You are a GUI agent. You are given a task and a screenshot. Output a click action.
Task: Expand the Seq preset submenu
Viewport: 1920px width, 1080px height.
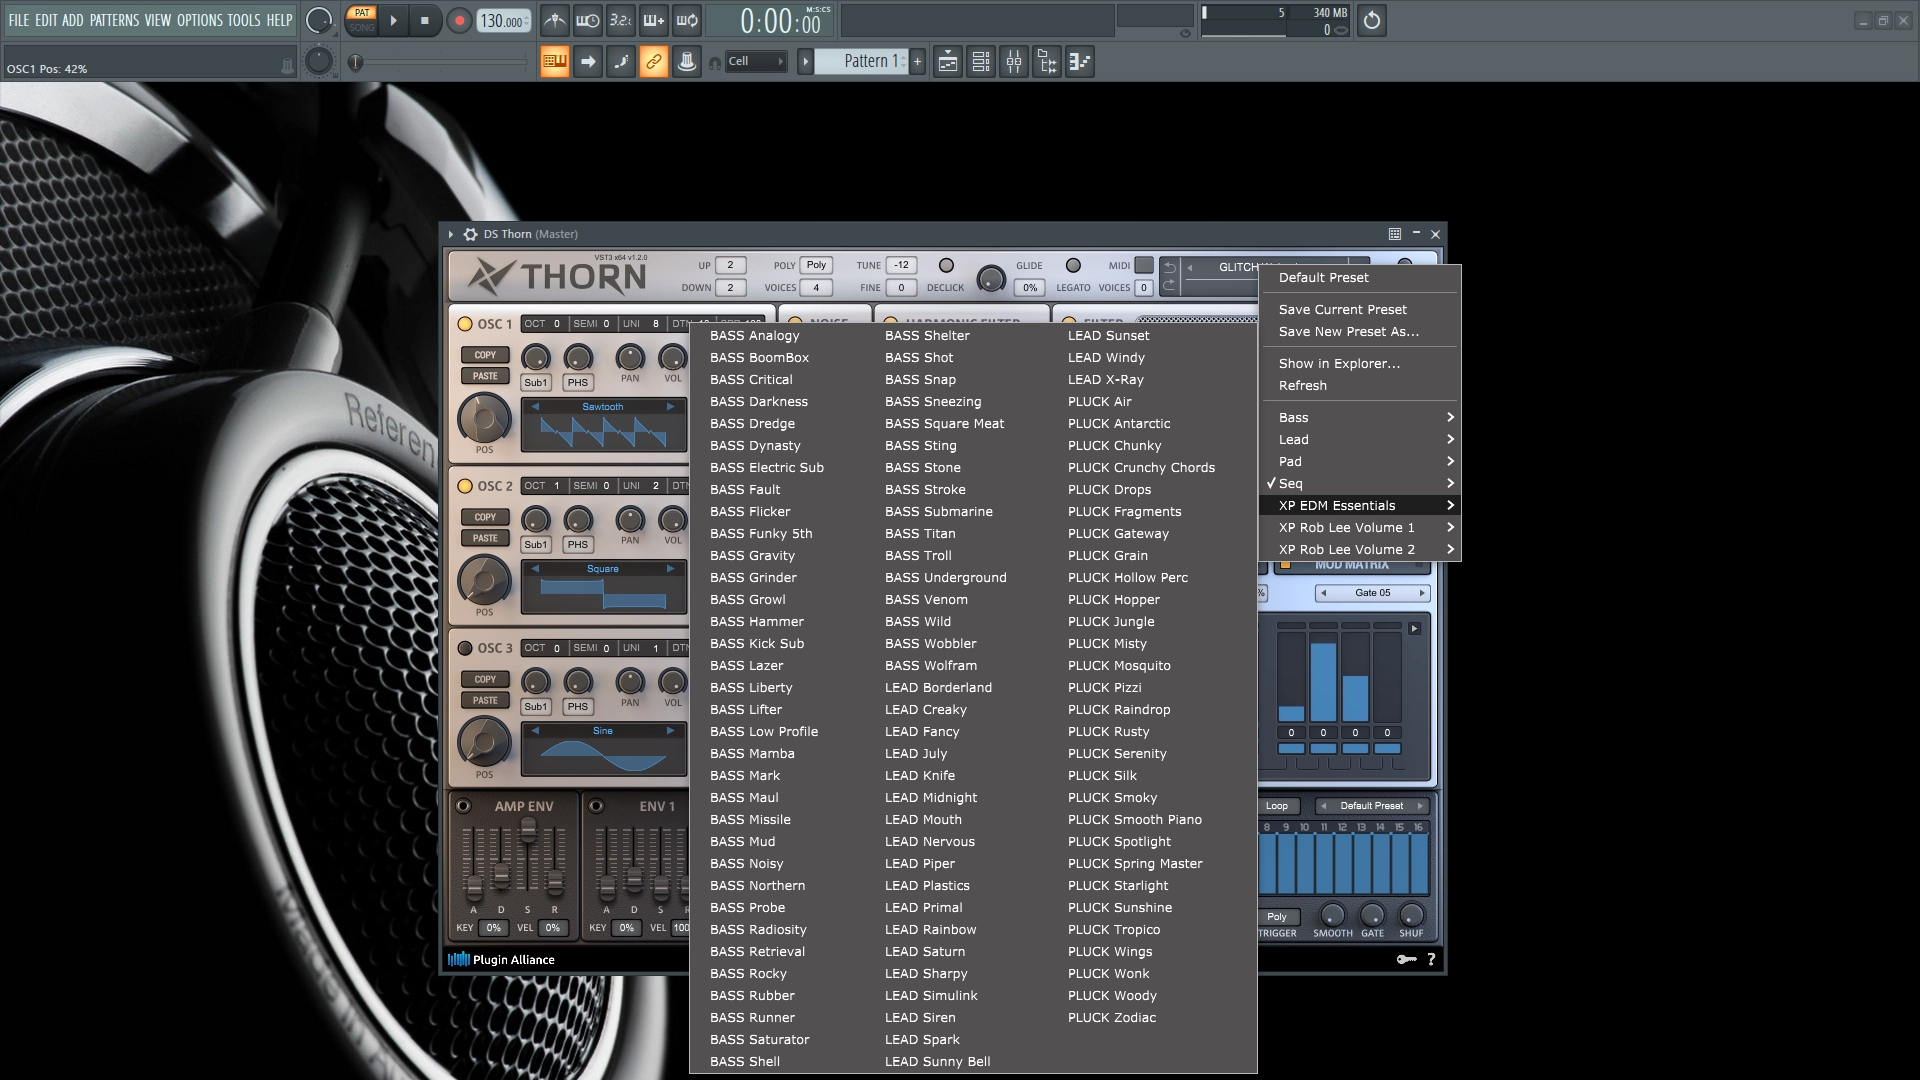click(1360, 484)
